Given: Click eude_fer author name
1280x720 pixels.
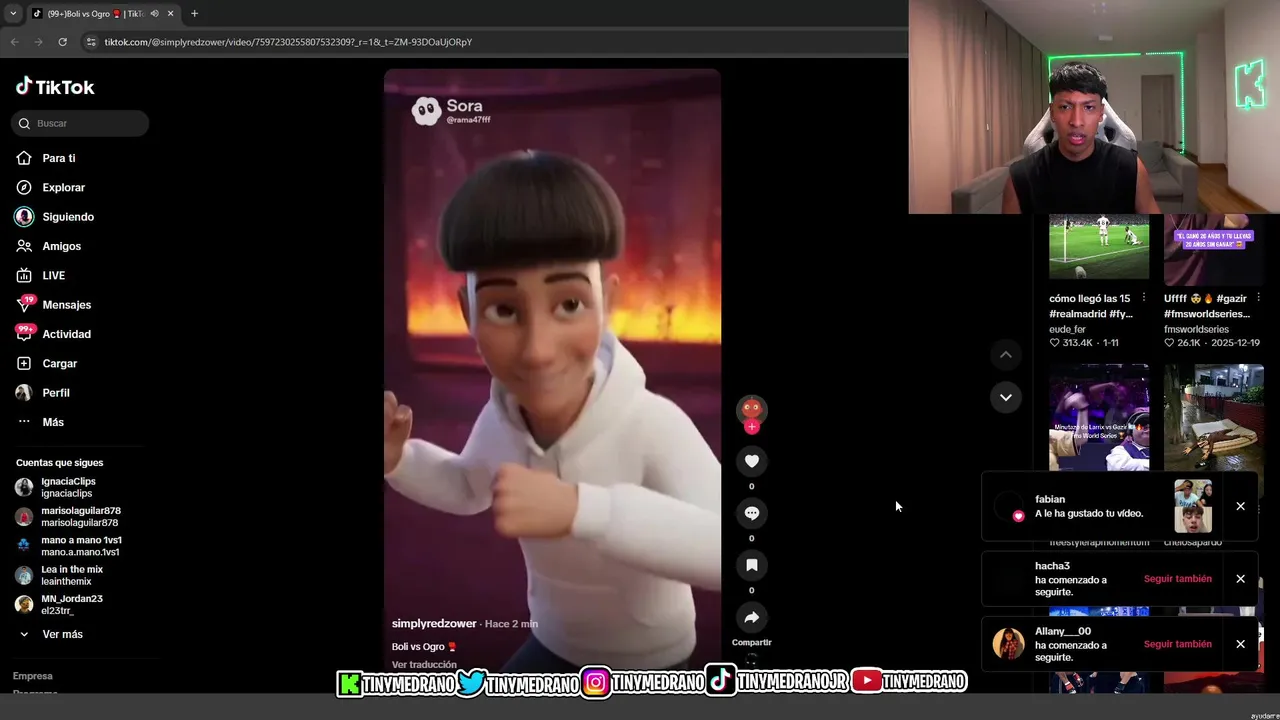Looking at the screenshot, I should tap(1067, 329).
